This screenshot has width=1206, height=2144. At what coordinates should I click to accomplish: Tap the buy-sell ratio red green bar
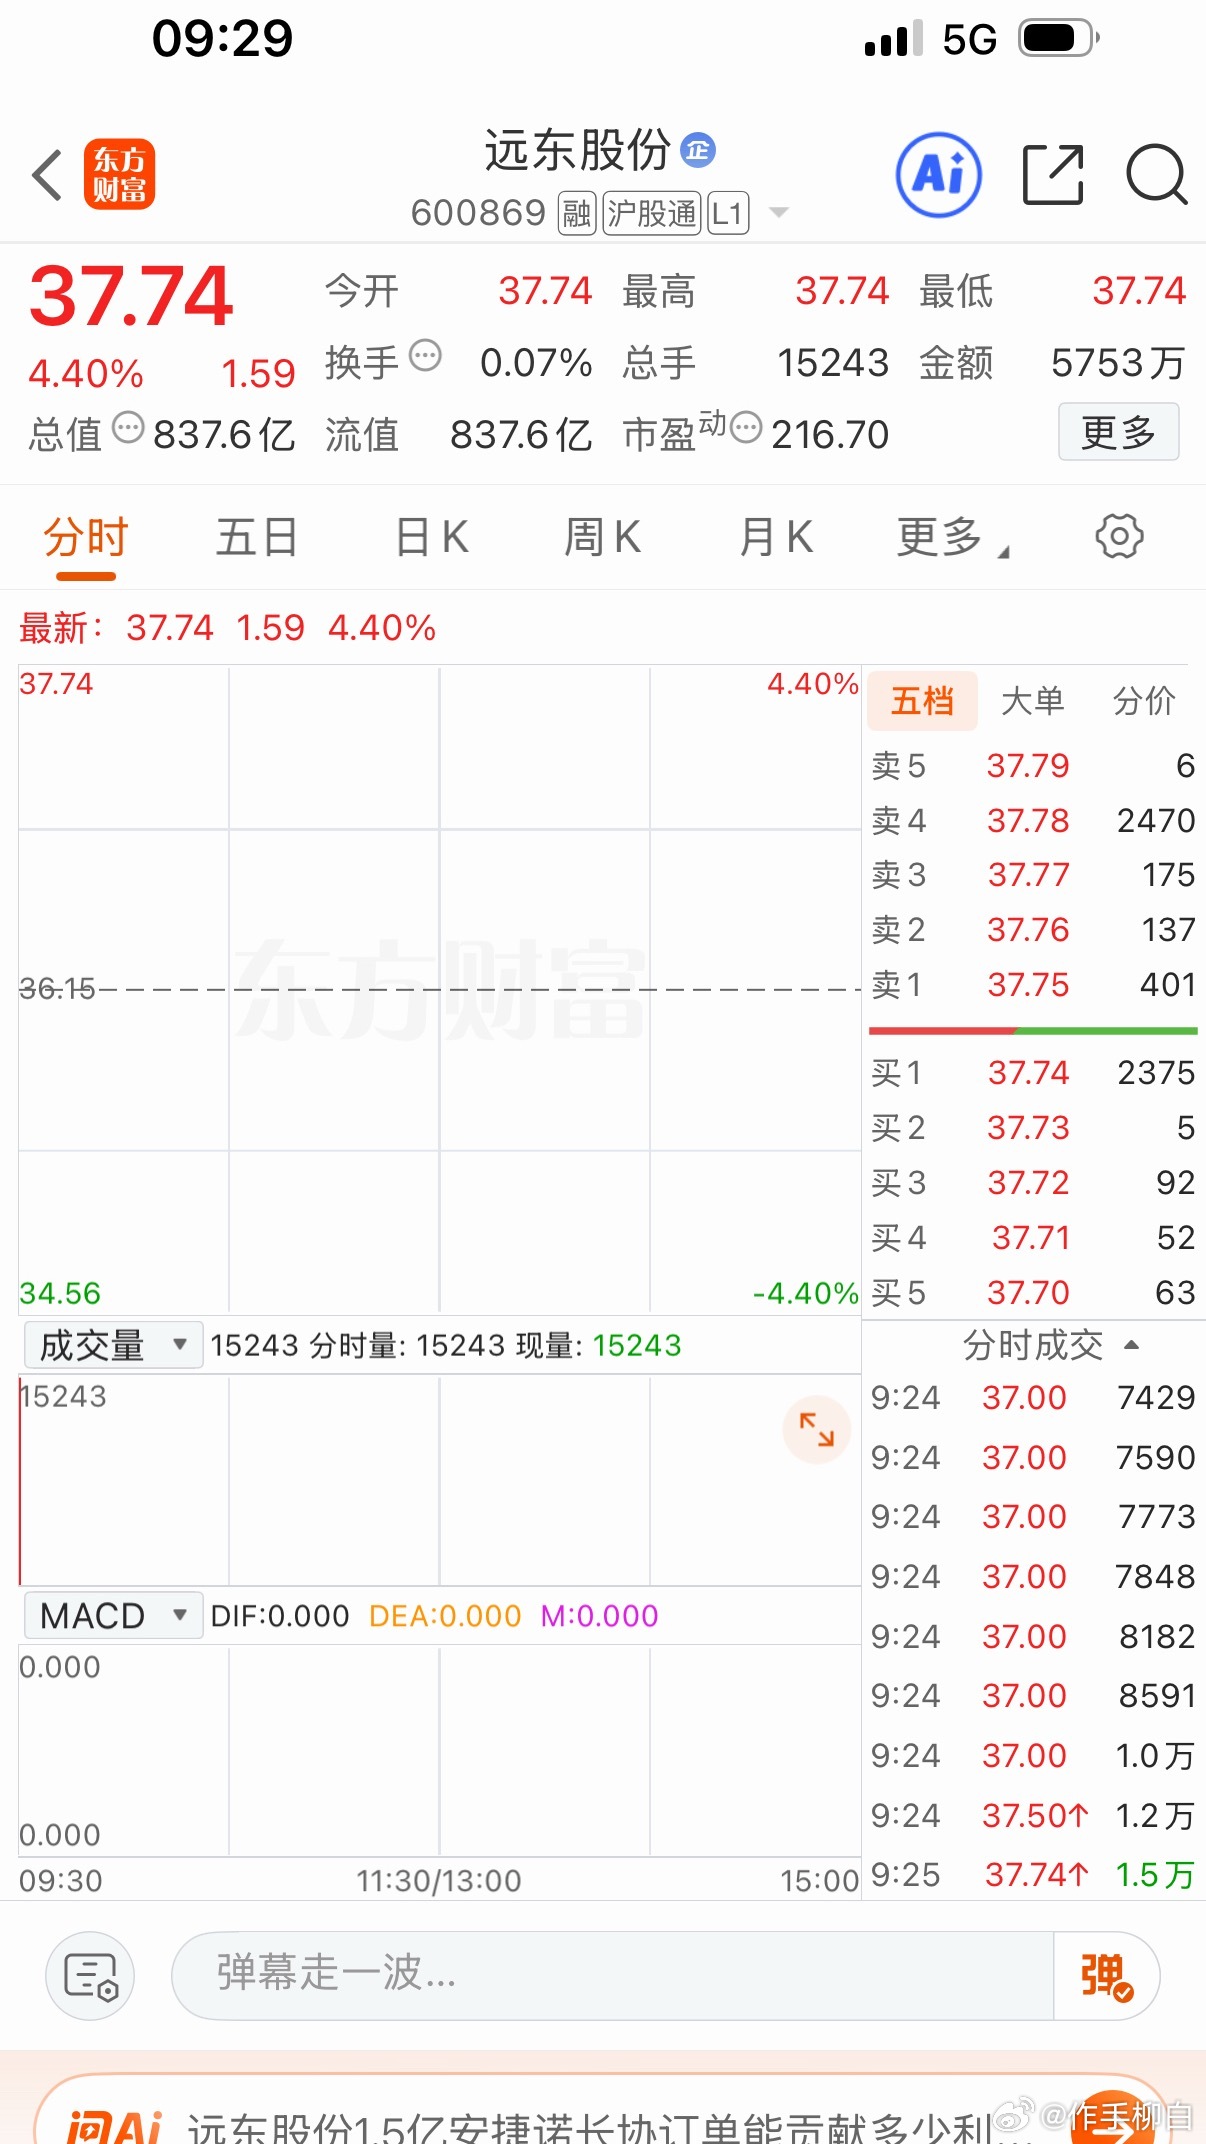[1033, 1030]
